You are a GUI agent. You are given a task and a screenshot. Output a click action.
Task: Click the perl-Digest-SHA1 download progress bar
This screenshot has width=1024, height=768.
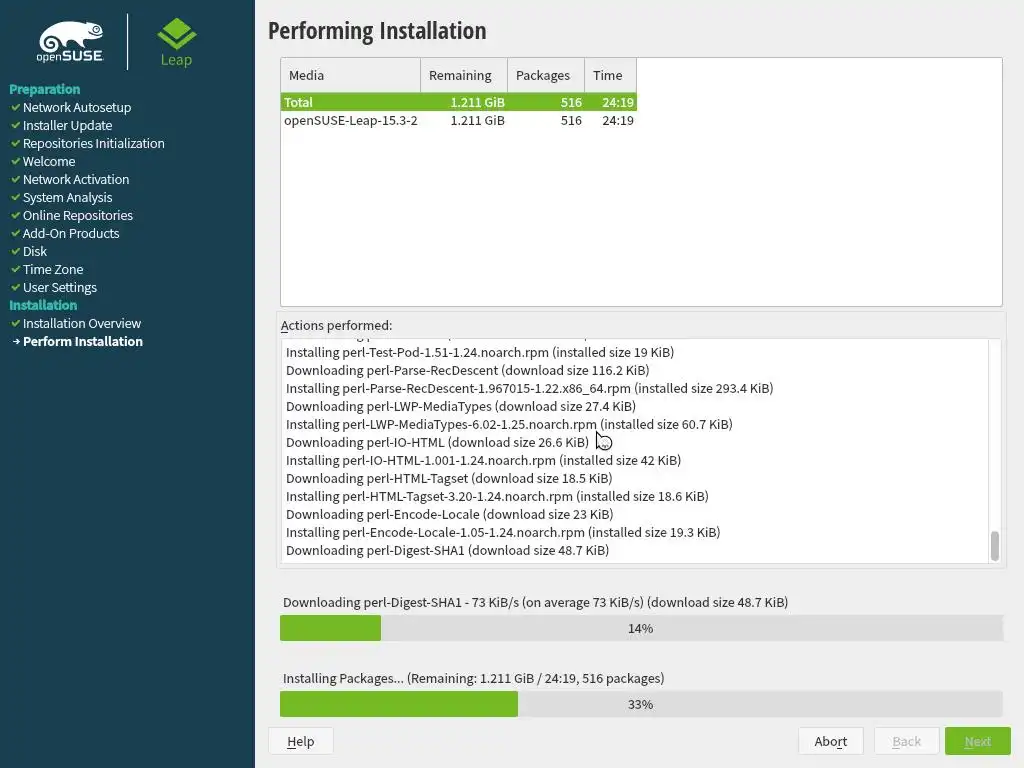(x=641, y=628)
